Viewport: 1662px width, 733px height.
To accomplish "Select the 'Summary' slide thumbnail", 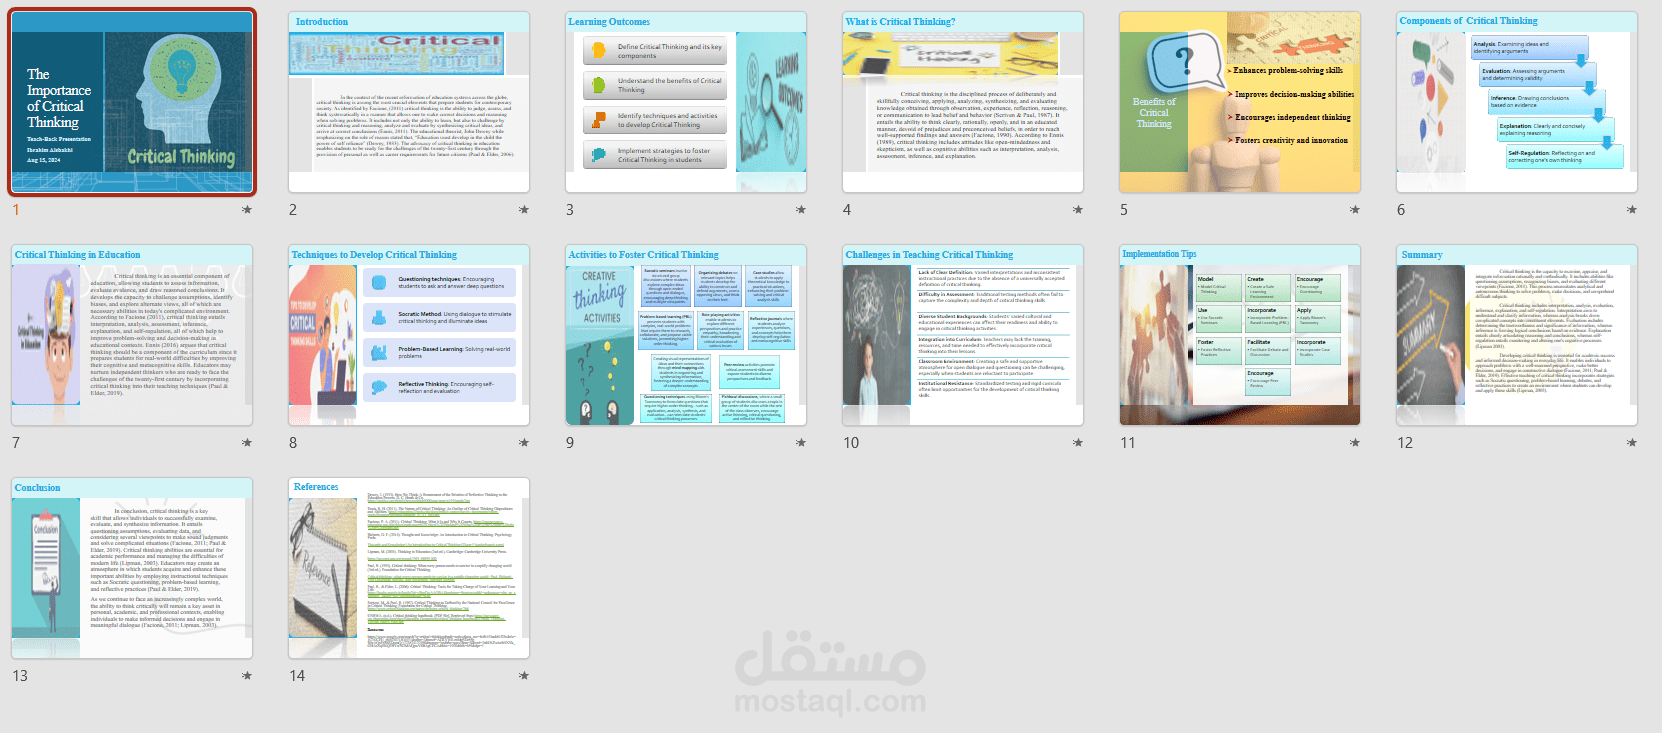I will (x=1517, y=335).
